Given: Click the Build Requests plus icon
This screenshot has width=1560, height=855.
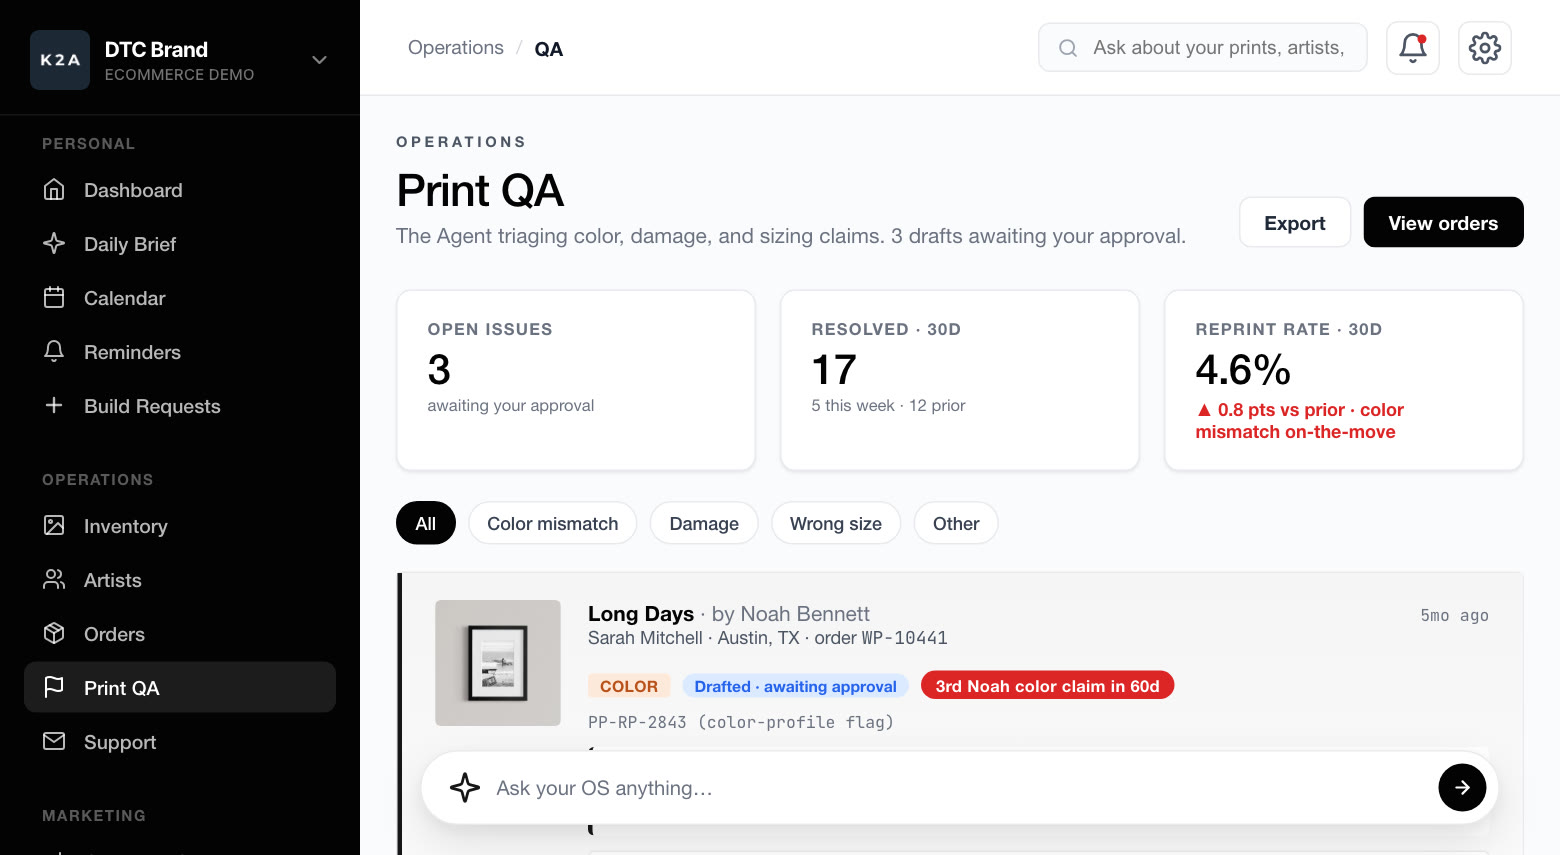Looking at the screenshot, I should pyautogui.click(x=54, y=405).
